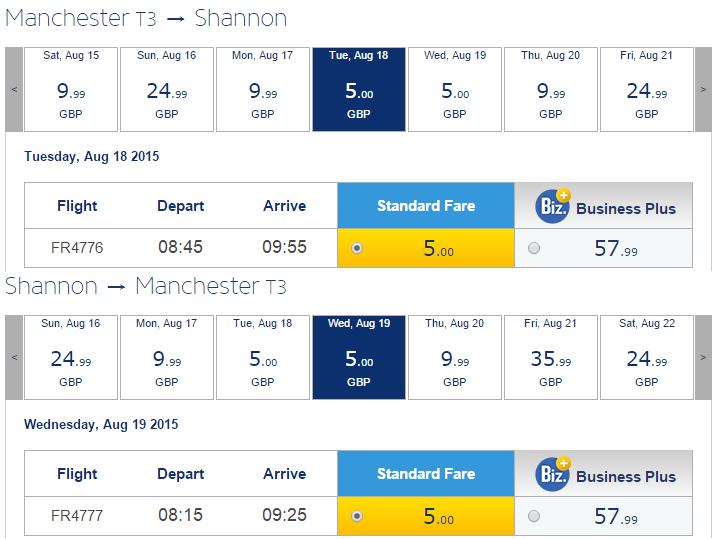This screenshot has width=714, height=539.
Task: Show later dates for Shannon to Manchester
Action: coord(703,357)
